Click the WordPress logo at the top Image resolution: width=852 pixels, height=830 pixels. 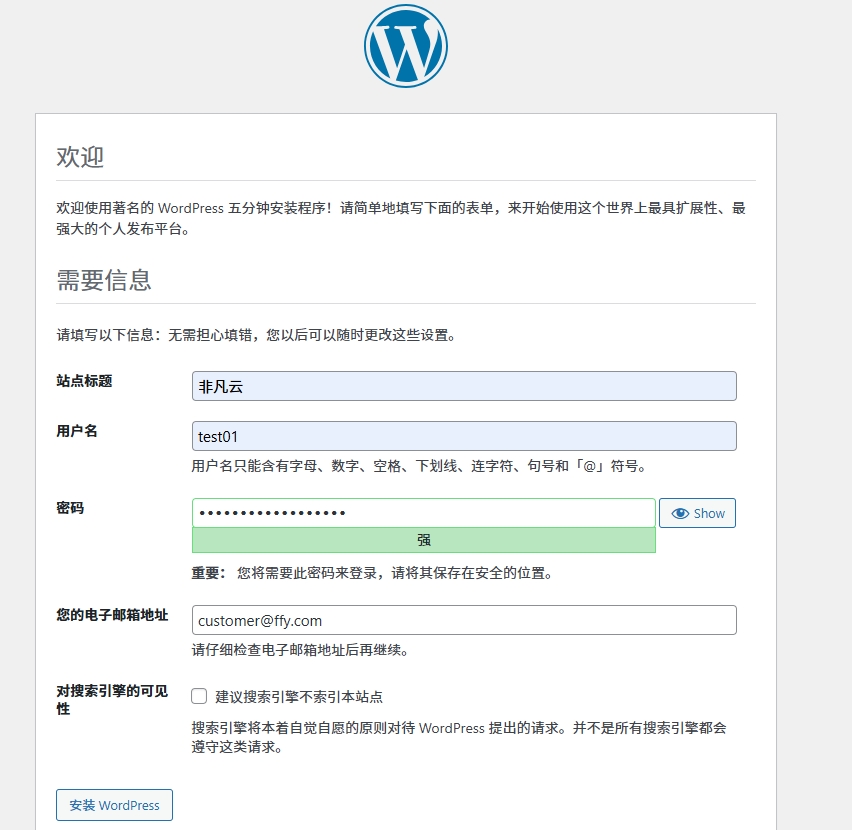point(405,46)
